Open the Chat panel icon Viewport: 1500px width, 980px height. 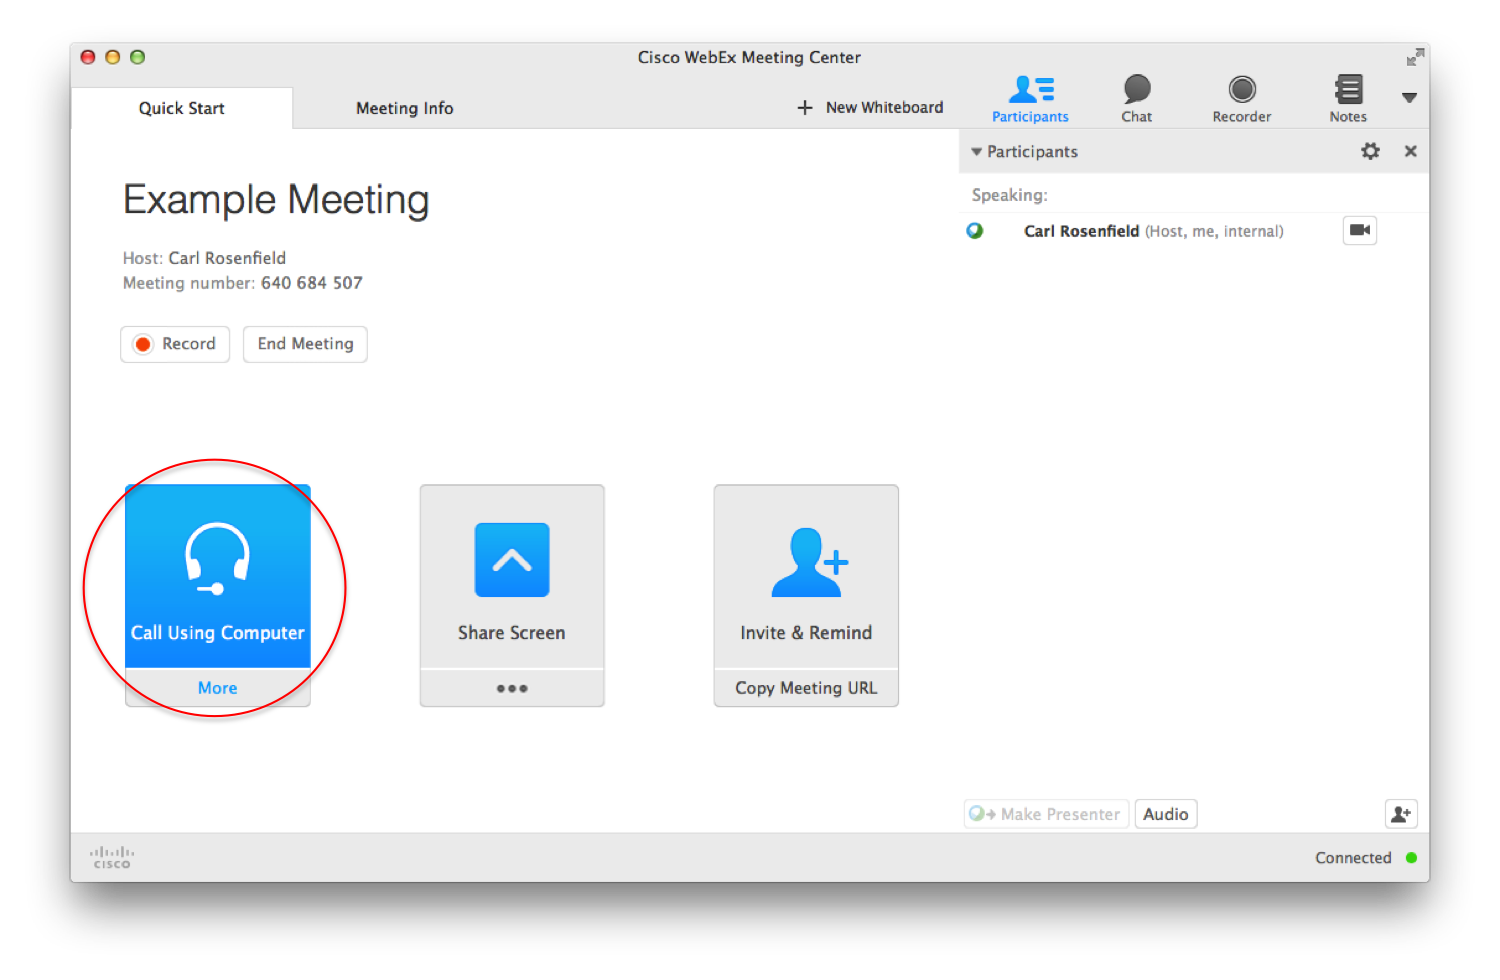click(1137, 99)
